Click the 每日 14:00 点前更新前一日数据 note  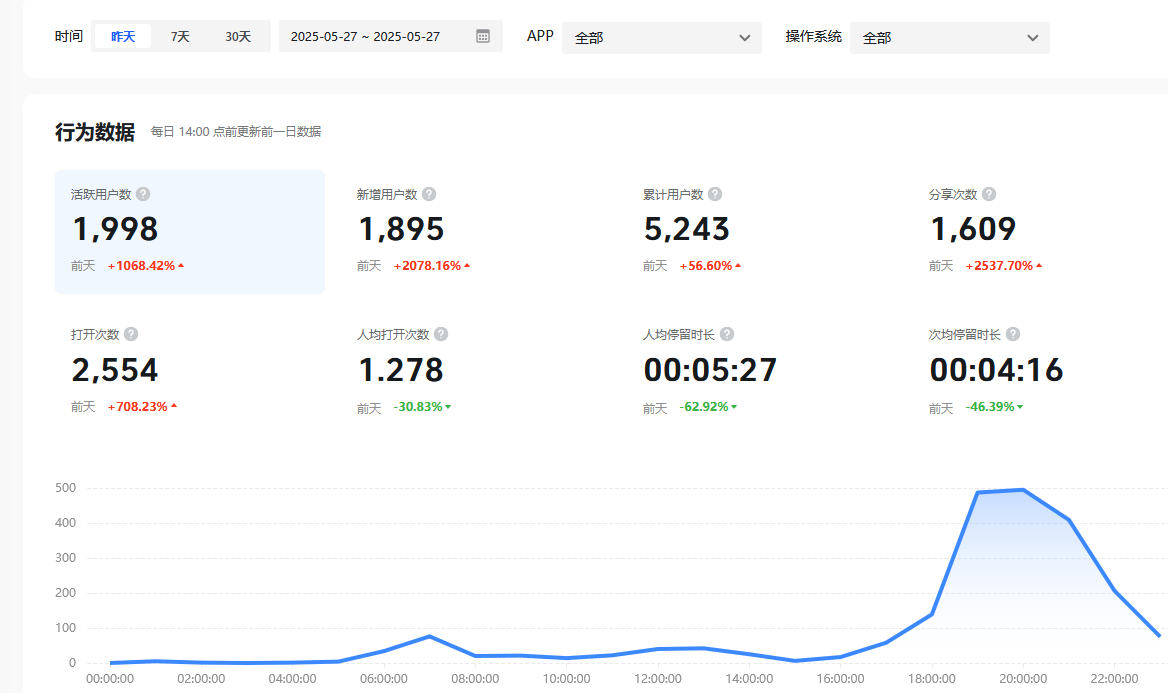coord(235,132)
